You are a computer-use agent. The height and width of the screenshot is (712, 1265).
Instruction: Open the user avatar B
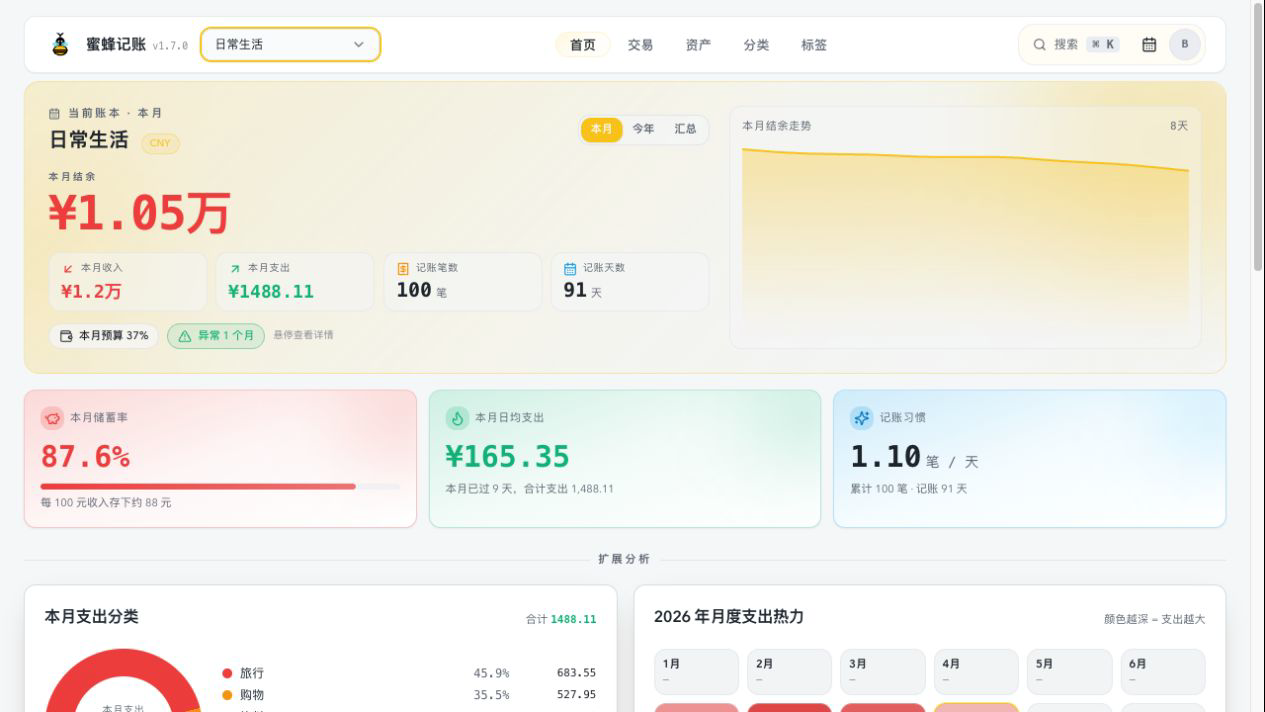click(1185, 44)
